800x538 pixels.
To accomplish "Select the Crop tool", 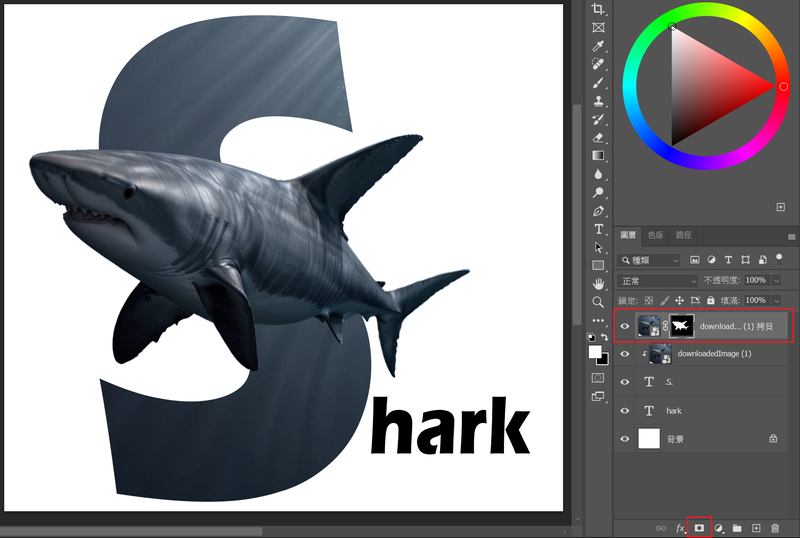I will [598, 9].
